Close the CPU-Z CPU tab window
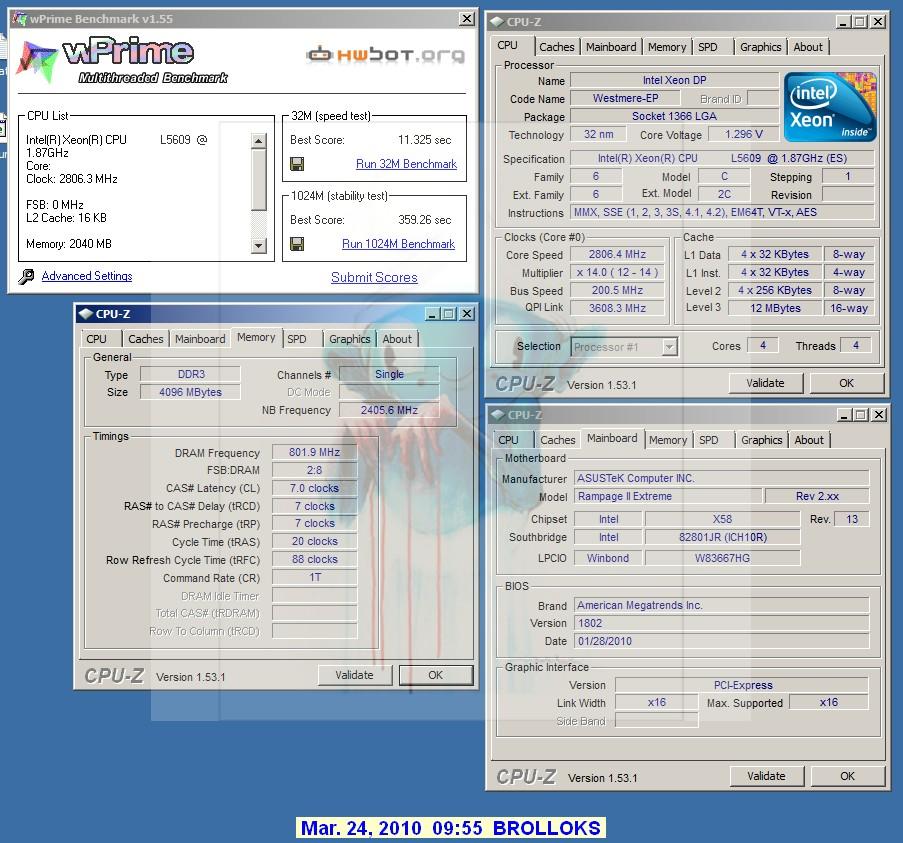The height and width of the screenshot is (843, 903). point(878,22)
